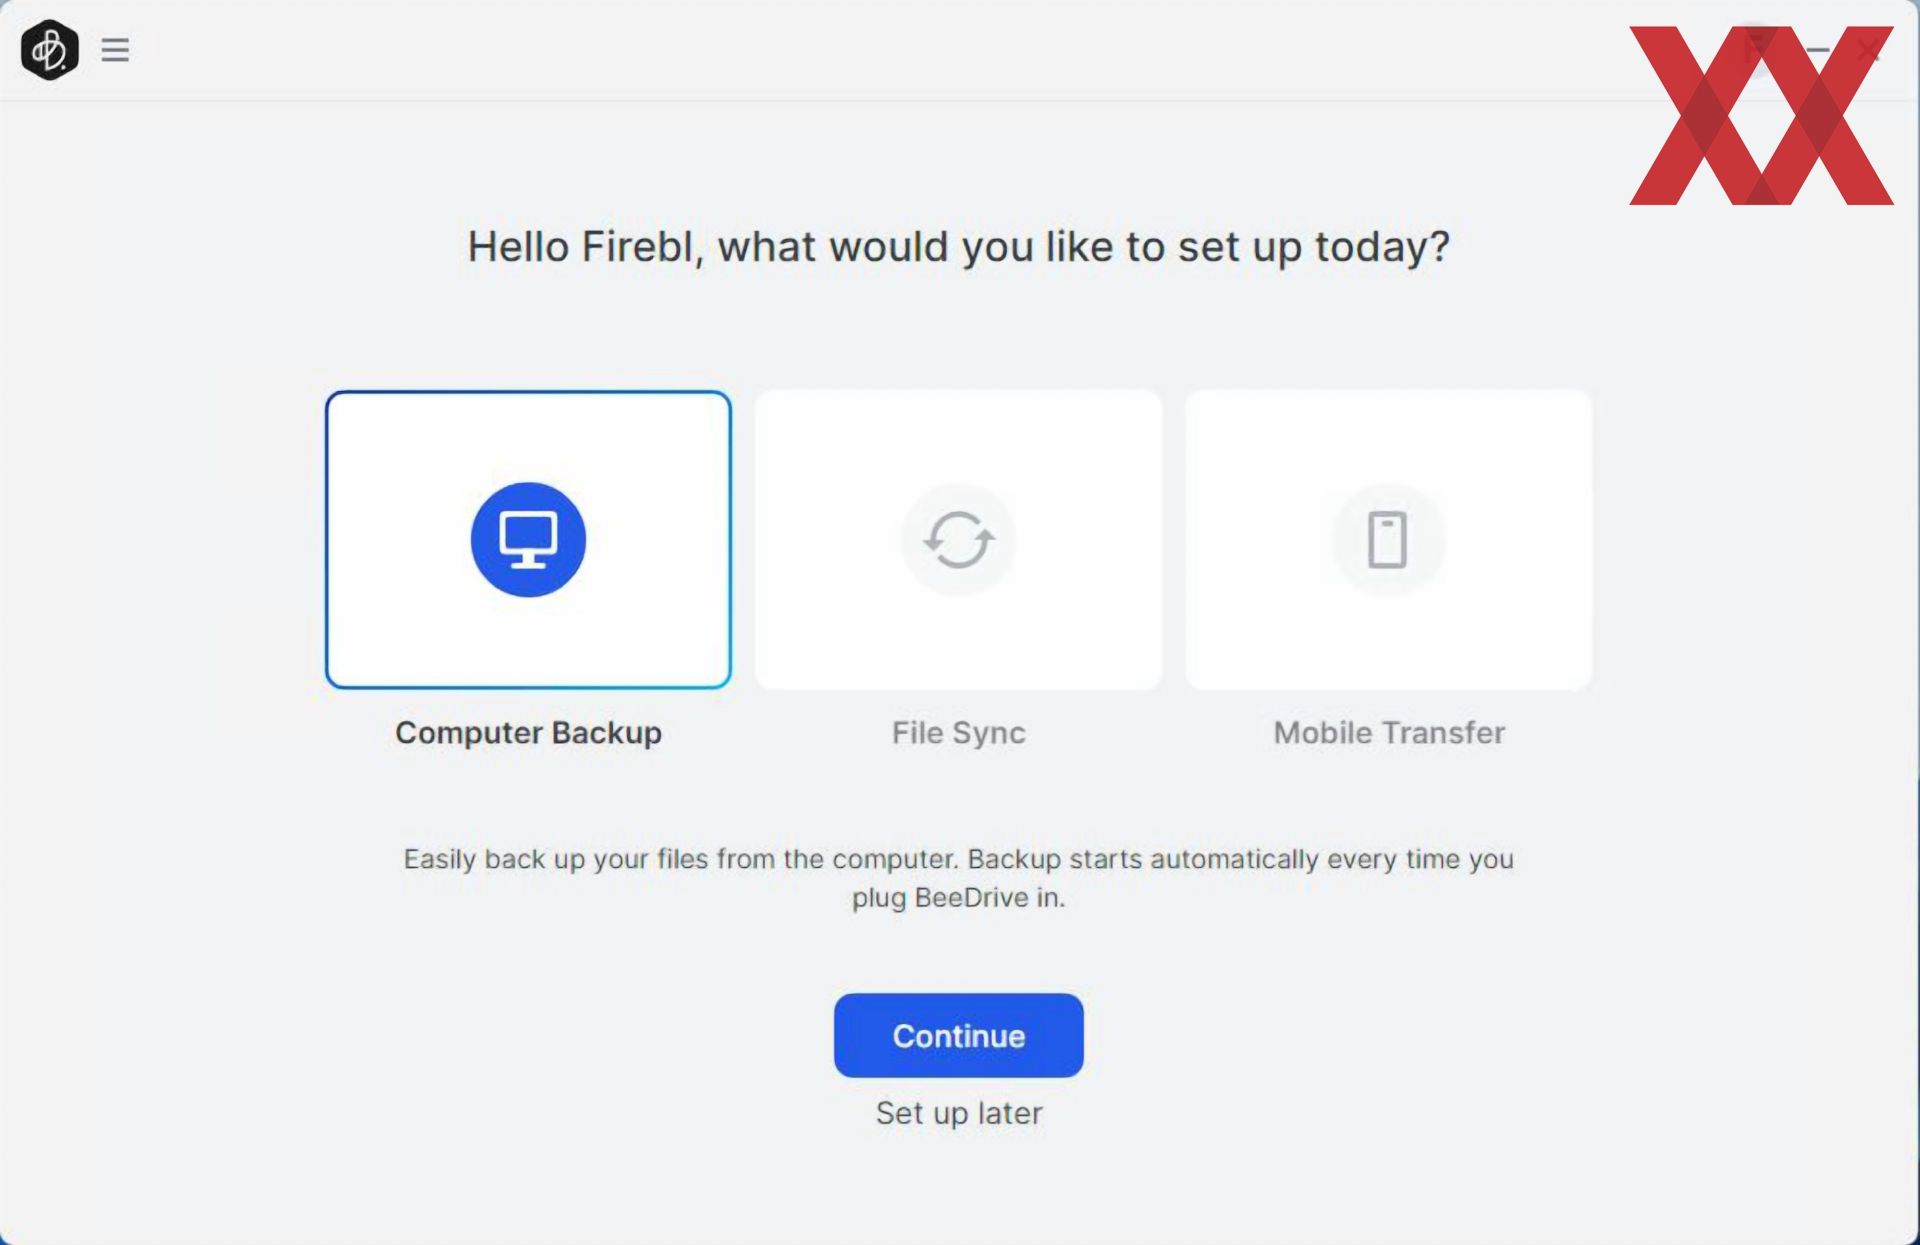Click the red XX watermark logo
This screenshot has height=1245, width=1920.
point(1761,115)
